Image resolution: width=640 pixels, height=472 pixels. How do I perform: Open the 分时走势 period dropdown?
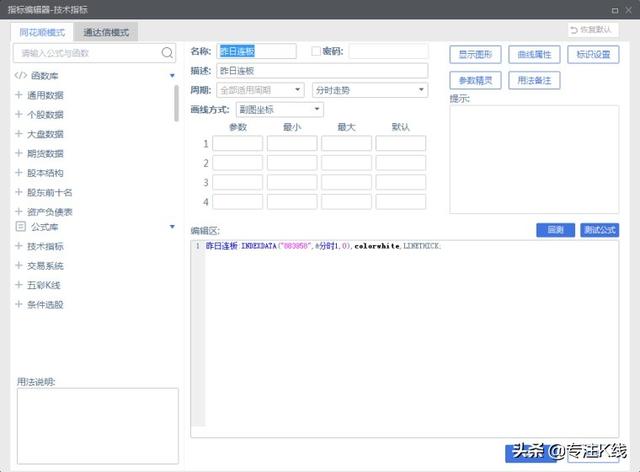click(370, 90)
